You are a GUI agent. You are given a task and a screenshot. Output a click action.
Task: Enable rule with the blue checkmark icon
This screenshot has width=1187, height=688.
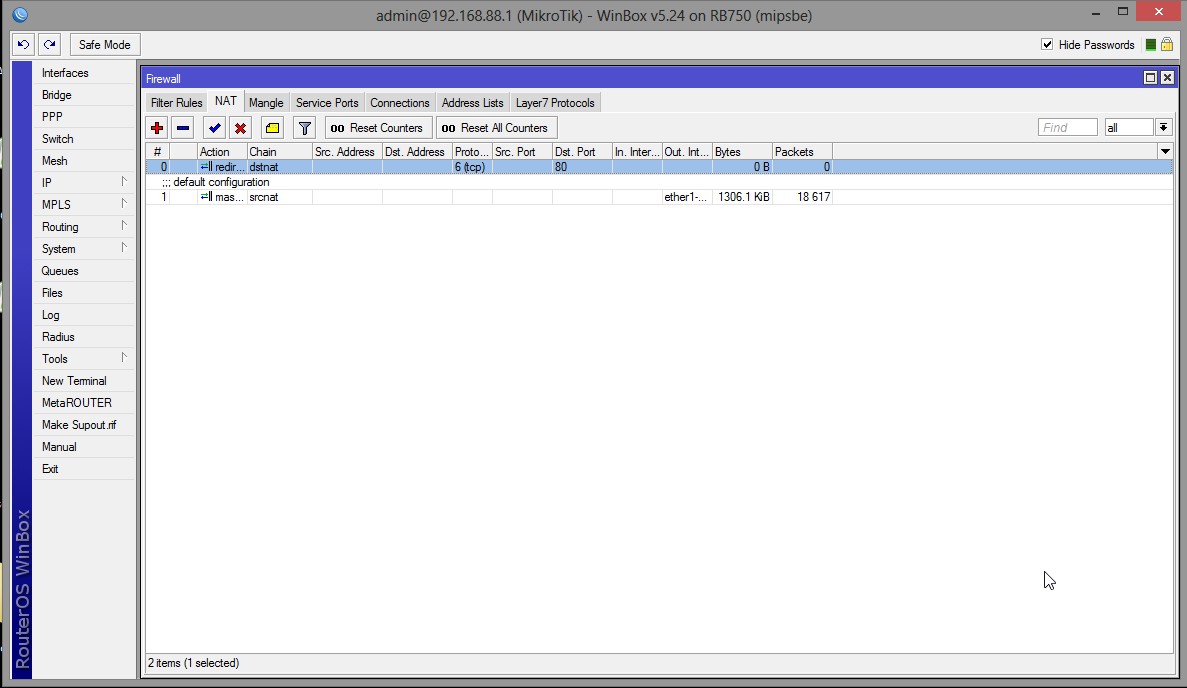pos(215,128)
